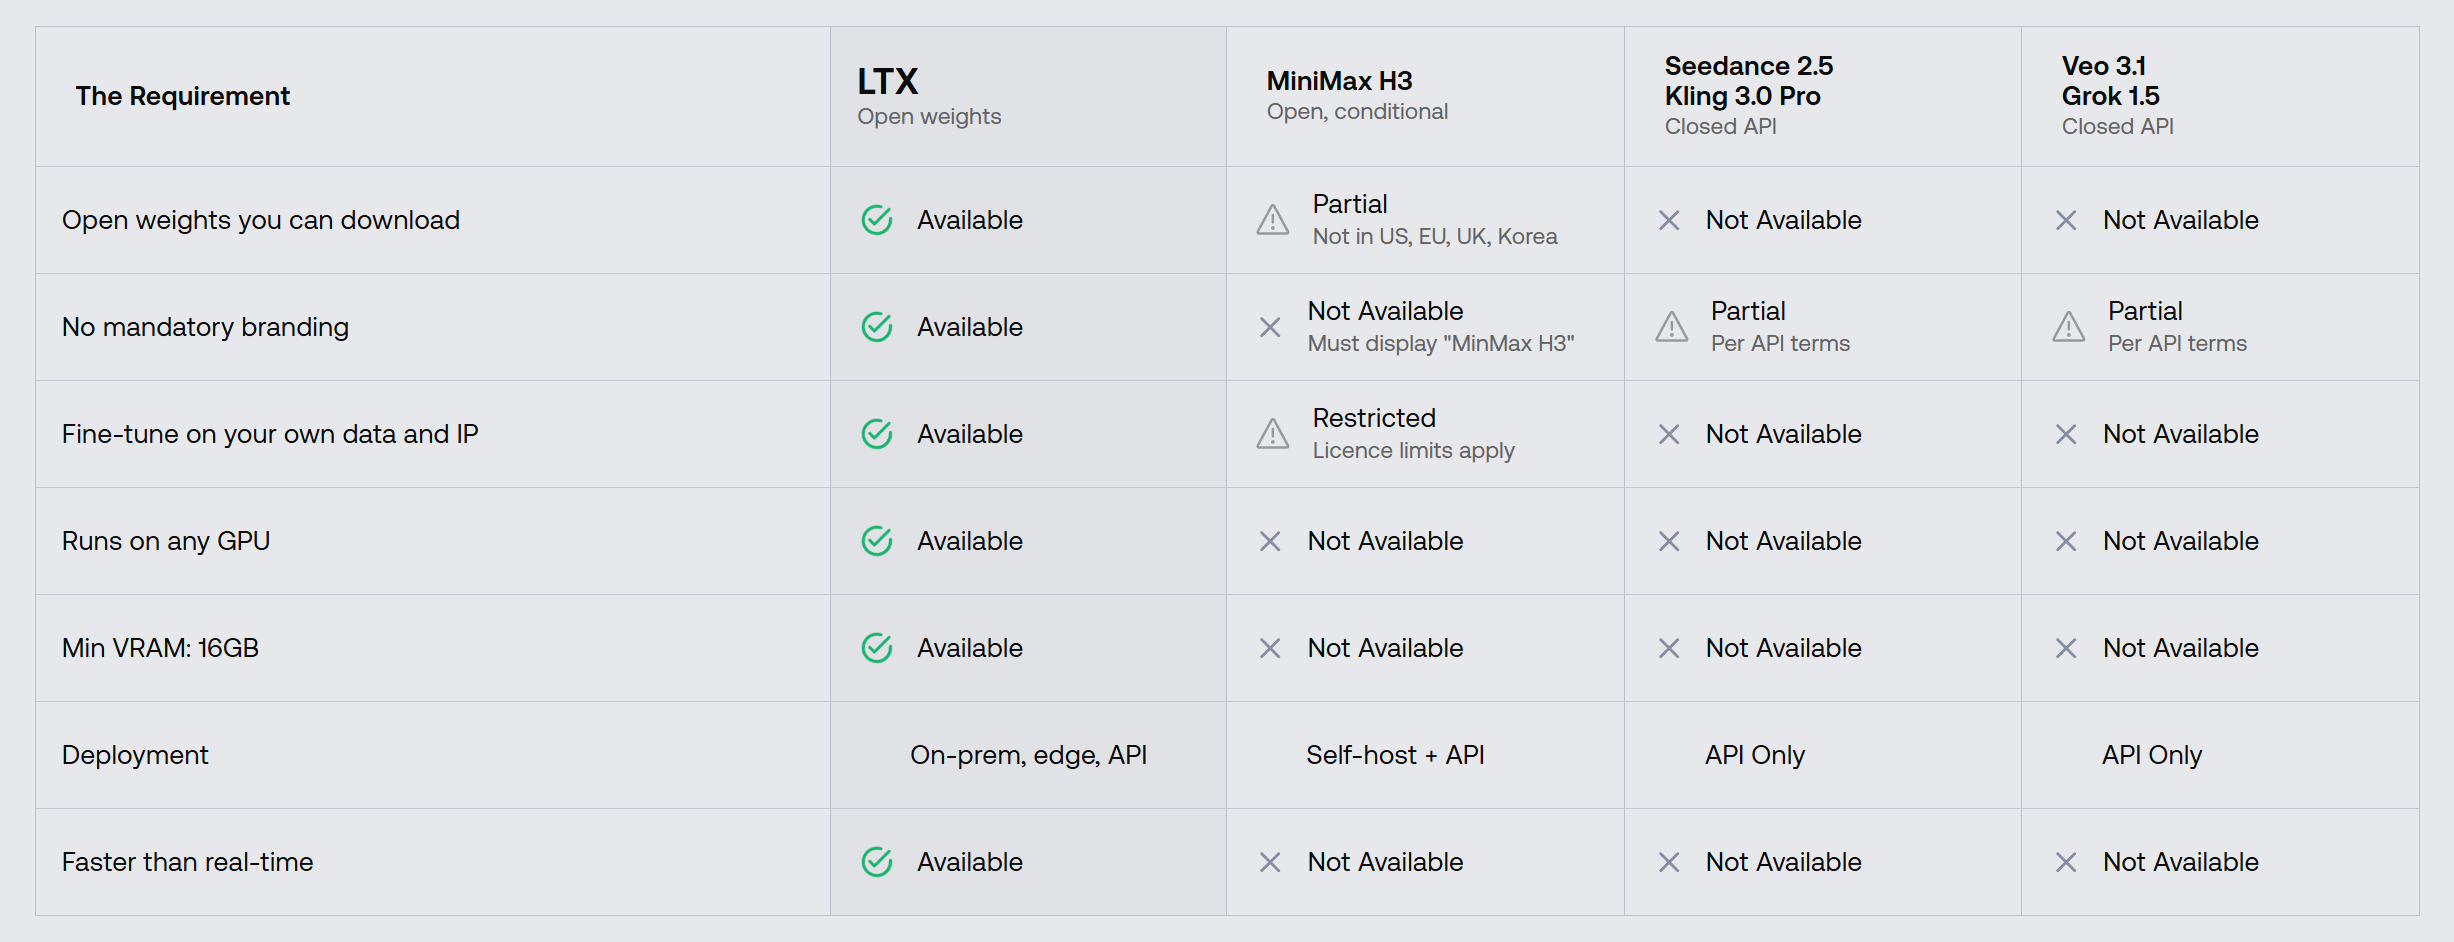The height and width of the screenshot is (942, 2454).
Task: Select the 'MiniMax H3' column heading
Action: (1340, 81)
